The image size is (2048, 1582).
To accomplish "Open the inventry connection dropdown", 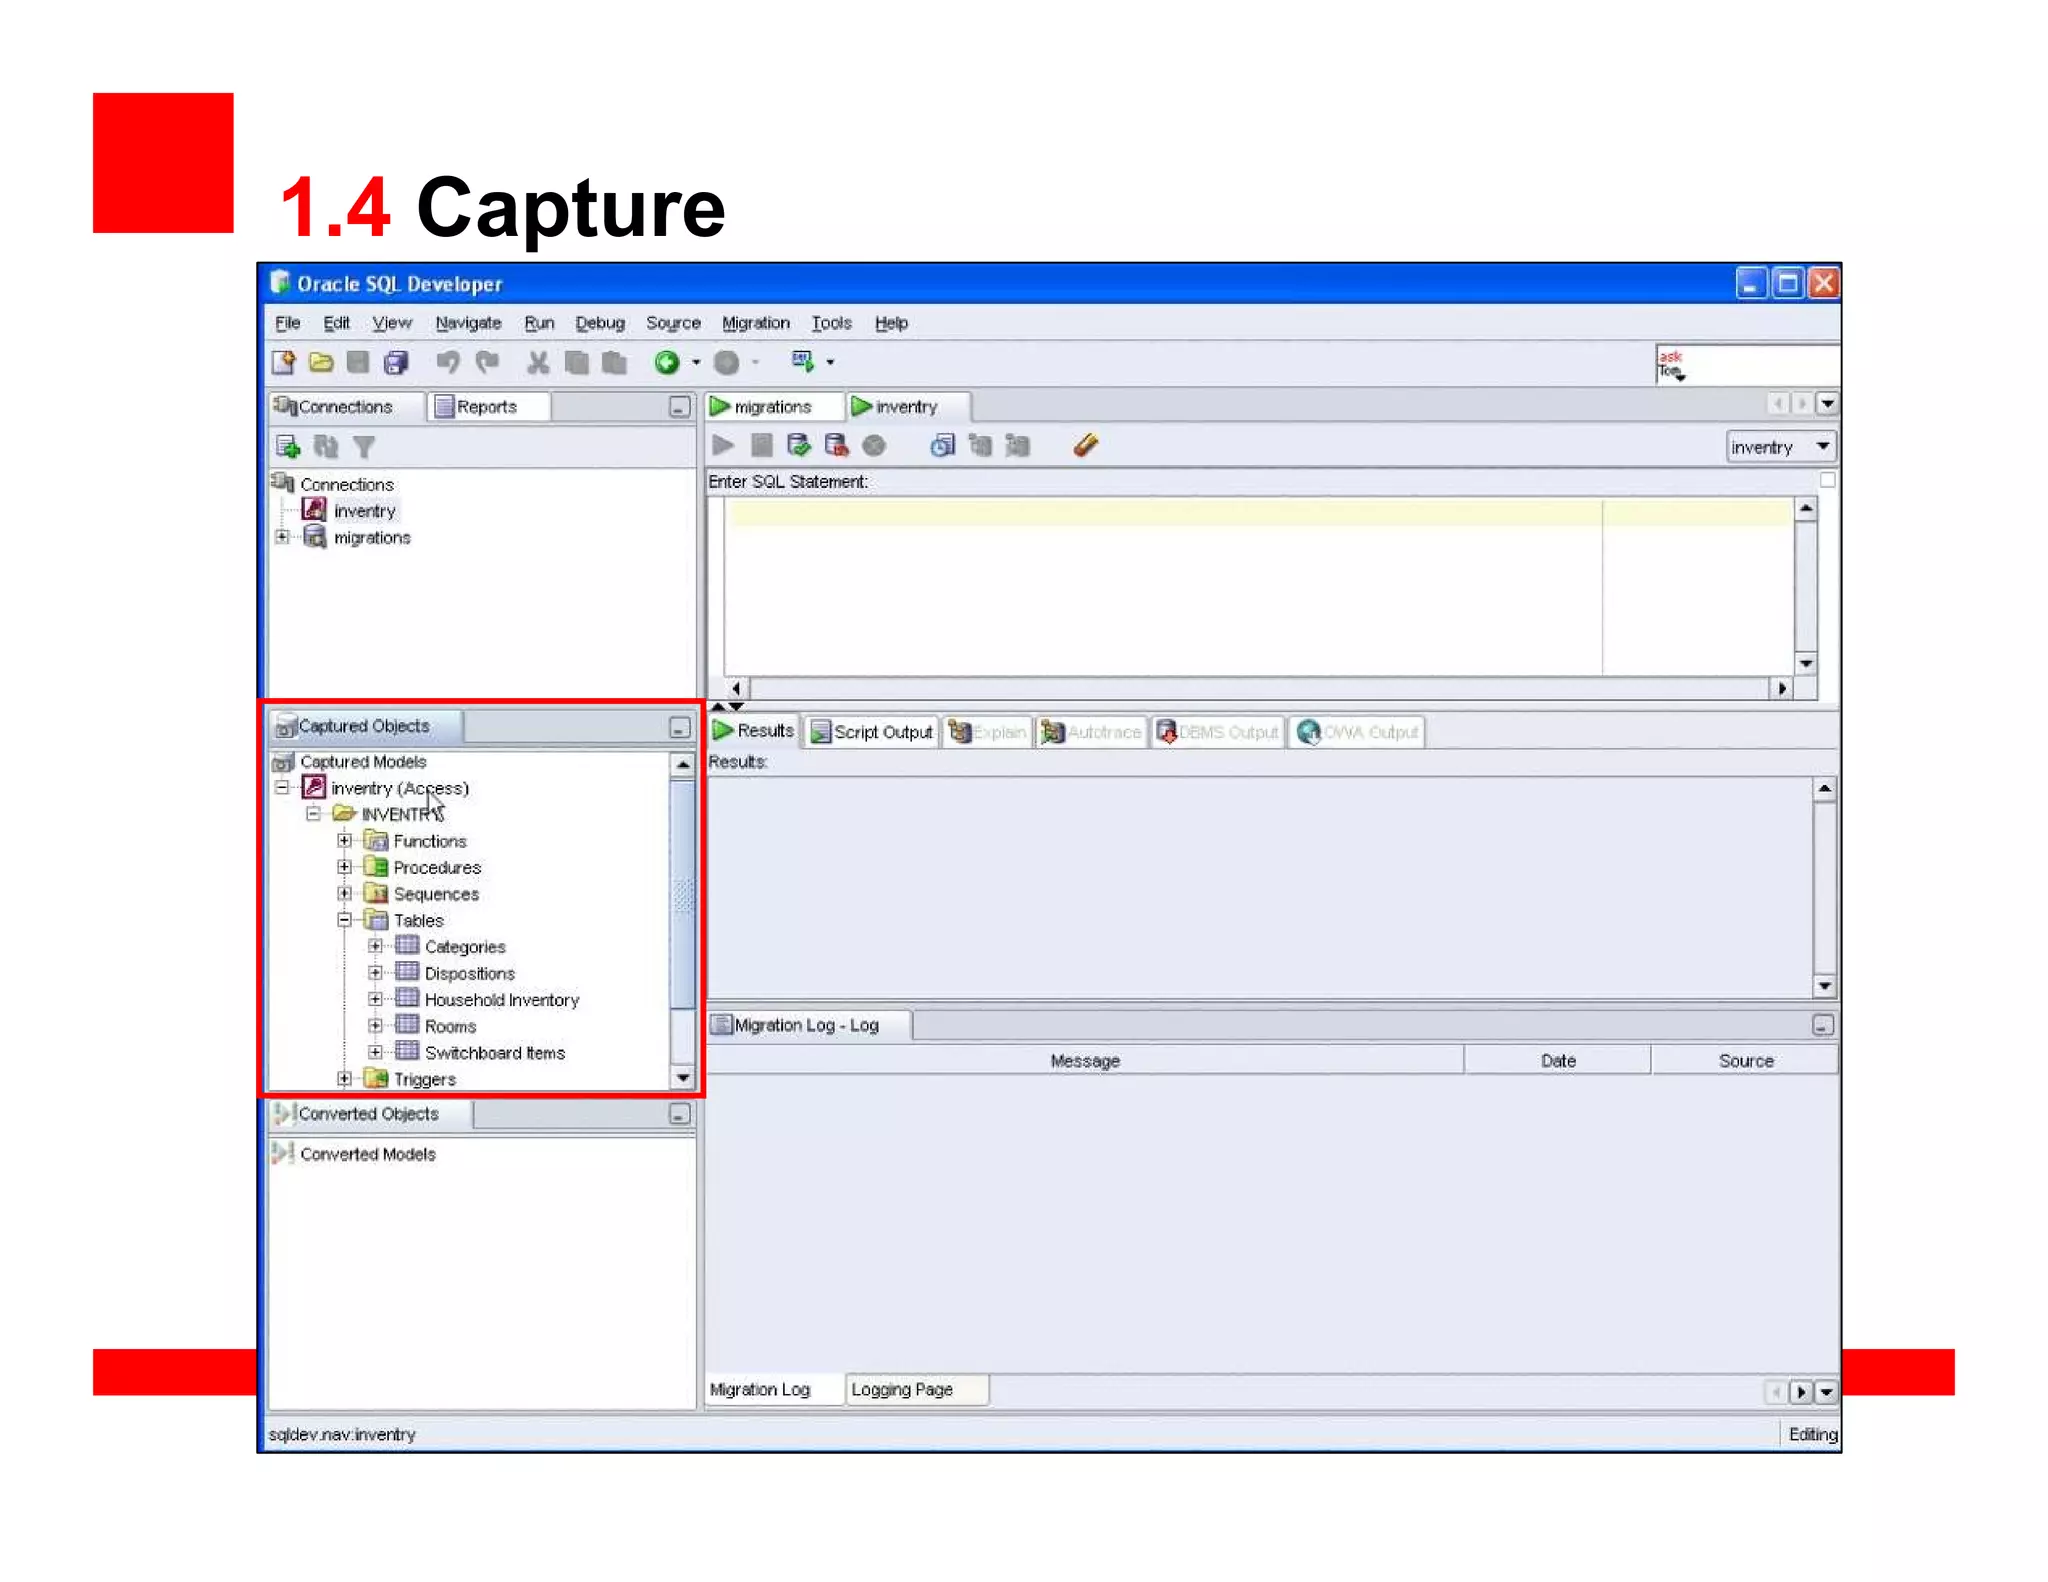I will pyautogui.click(x=1822, y=447).
